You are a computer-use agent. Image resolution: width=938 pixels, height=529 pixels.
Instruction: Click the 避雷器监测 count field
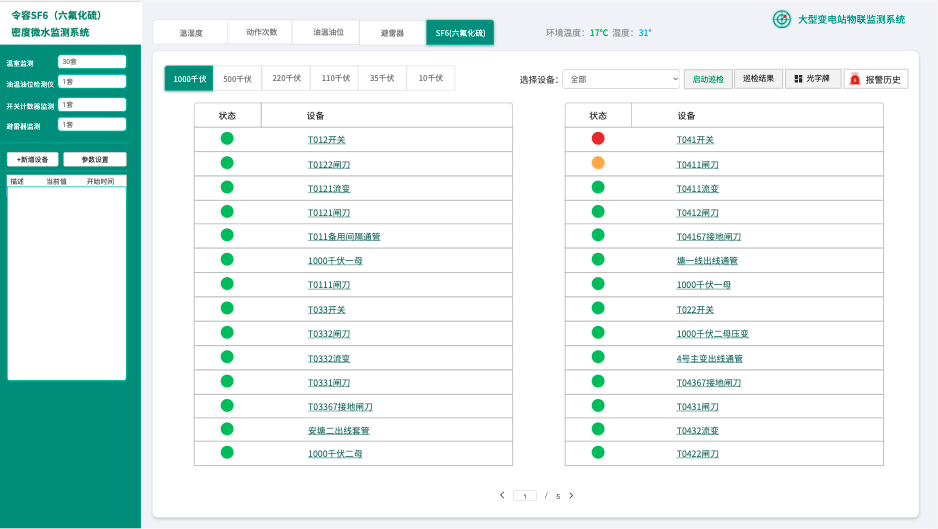coord(92,124)
